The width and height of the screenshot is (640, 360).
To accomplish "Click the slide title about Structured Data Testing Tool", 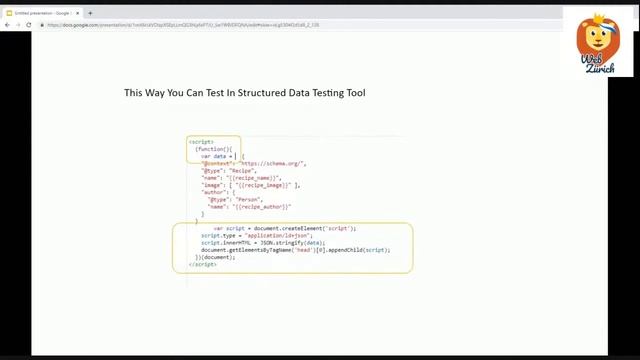I will pyautogui.click(x=244, y=93).
